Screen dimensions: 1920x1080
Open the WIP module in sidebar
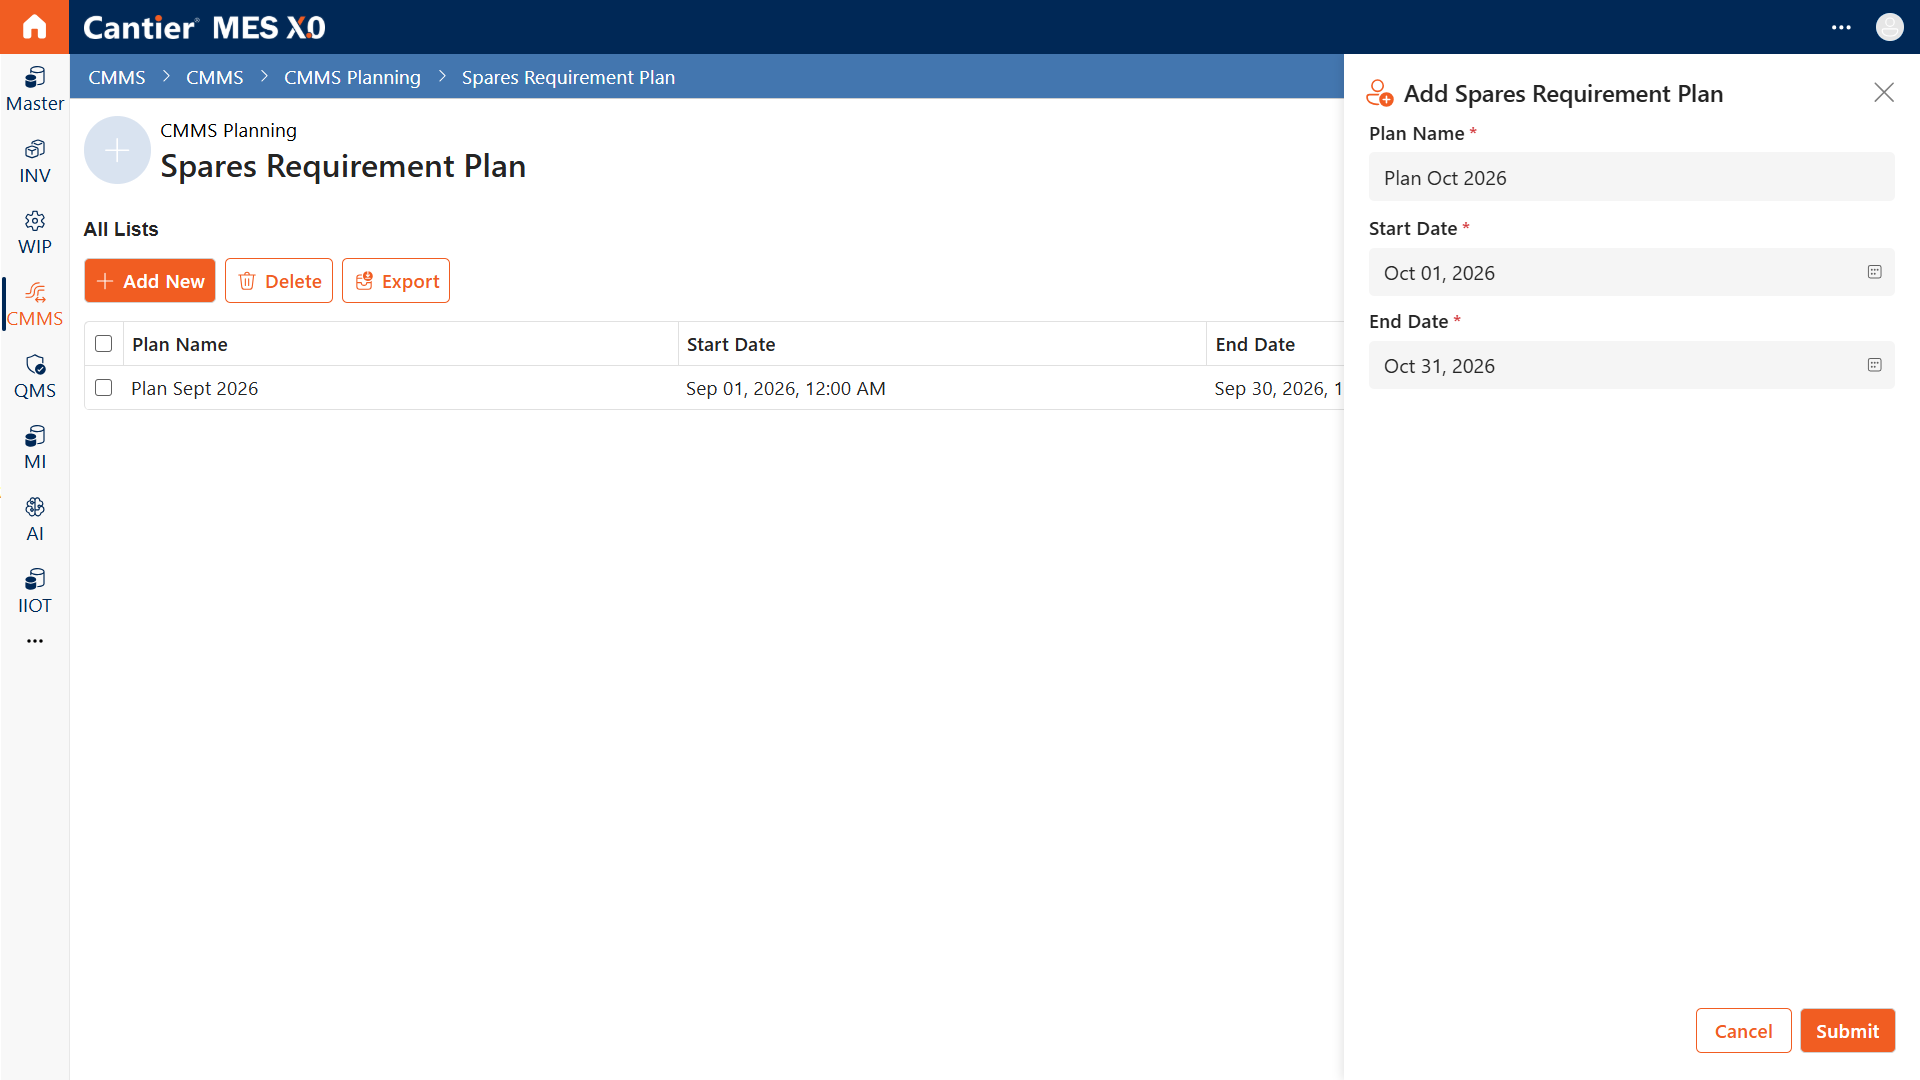pyautogui.click(x=35, y=233)
